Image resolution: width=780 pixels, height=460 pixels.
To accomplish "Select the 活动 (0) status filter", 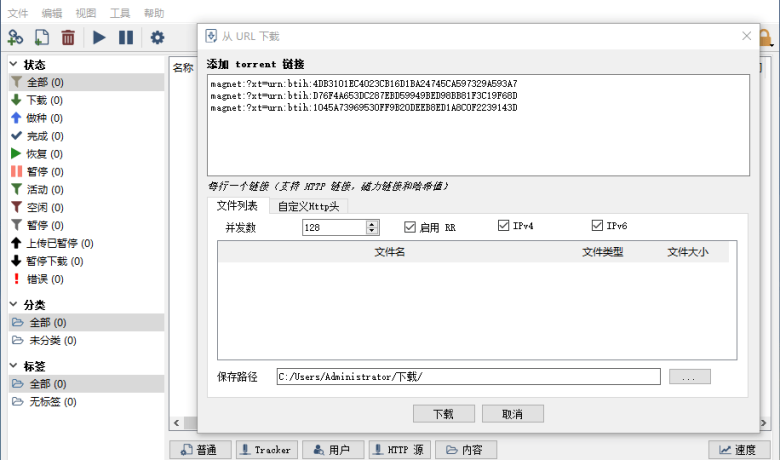I will (x=87, y=189).
